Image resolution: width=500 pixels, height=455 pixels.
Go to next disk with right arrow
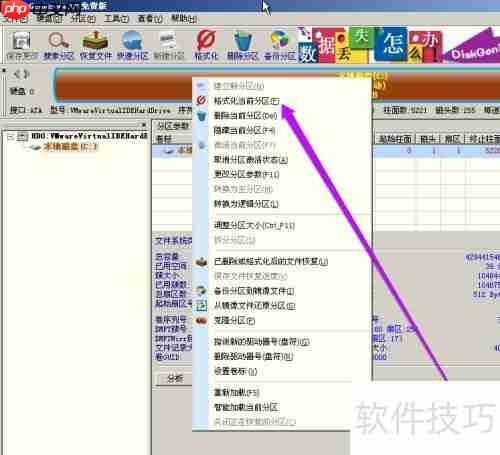(x=27, y=74)
